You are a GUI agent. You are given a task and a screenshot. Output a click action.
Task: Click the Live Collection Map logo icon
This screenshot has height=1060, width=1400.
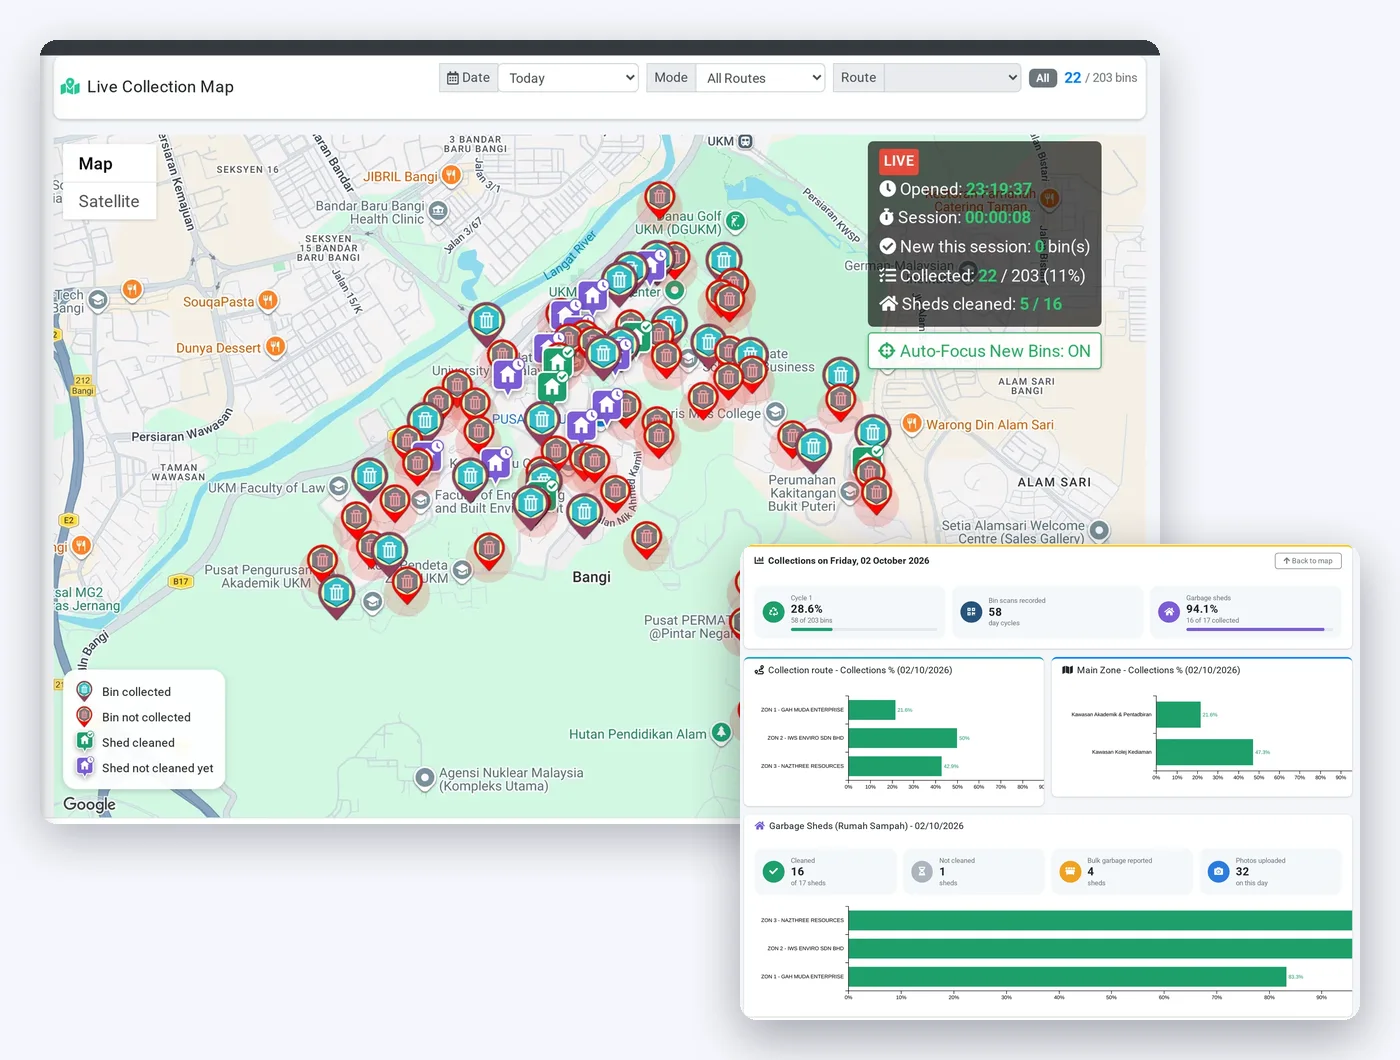(x=70, y=87)
